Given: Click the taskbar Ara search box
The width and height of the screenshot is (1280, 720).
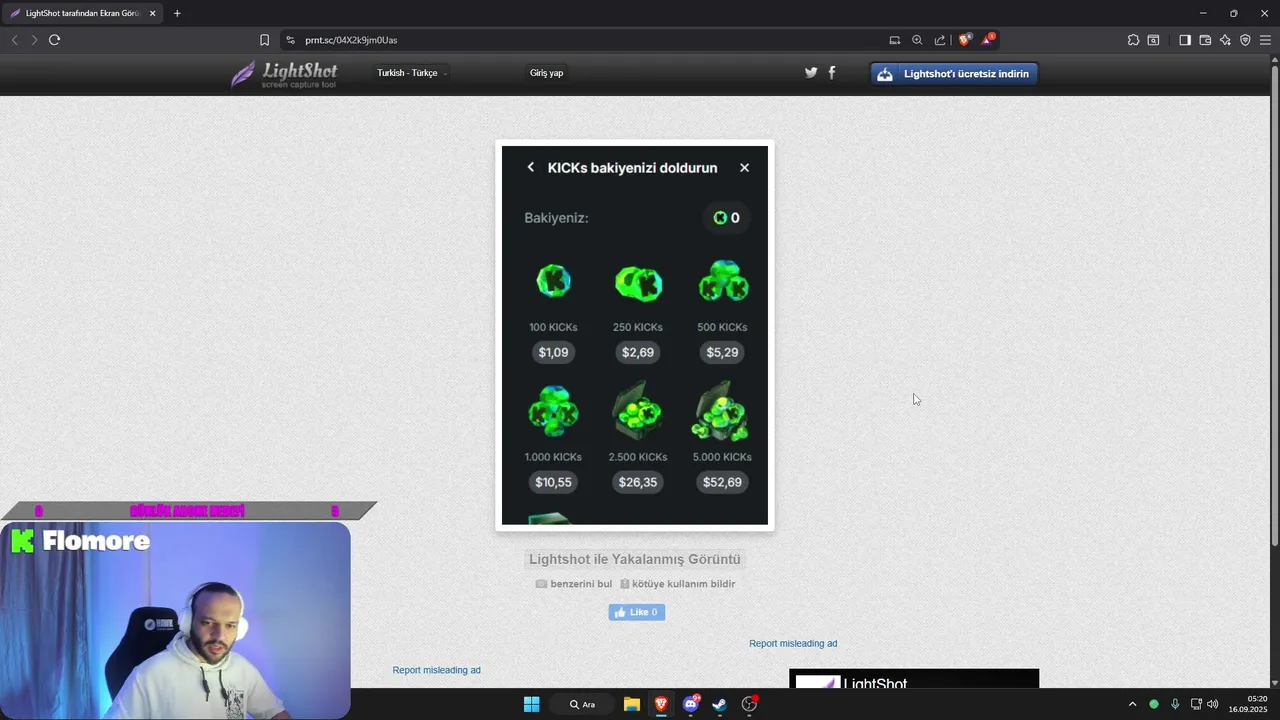Looking at the screenshot, I should click(582, 704).
